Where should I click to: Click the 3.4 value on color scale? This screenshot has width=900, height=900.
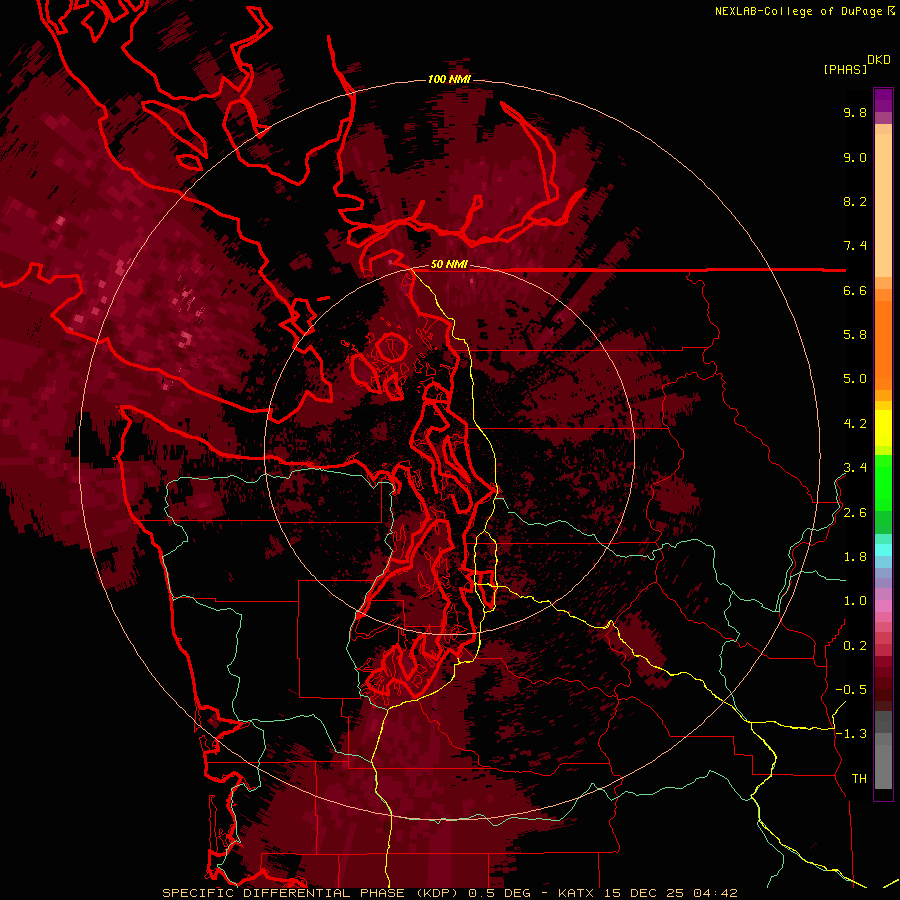pyautogui.click(x=855, y=468)
